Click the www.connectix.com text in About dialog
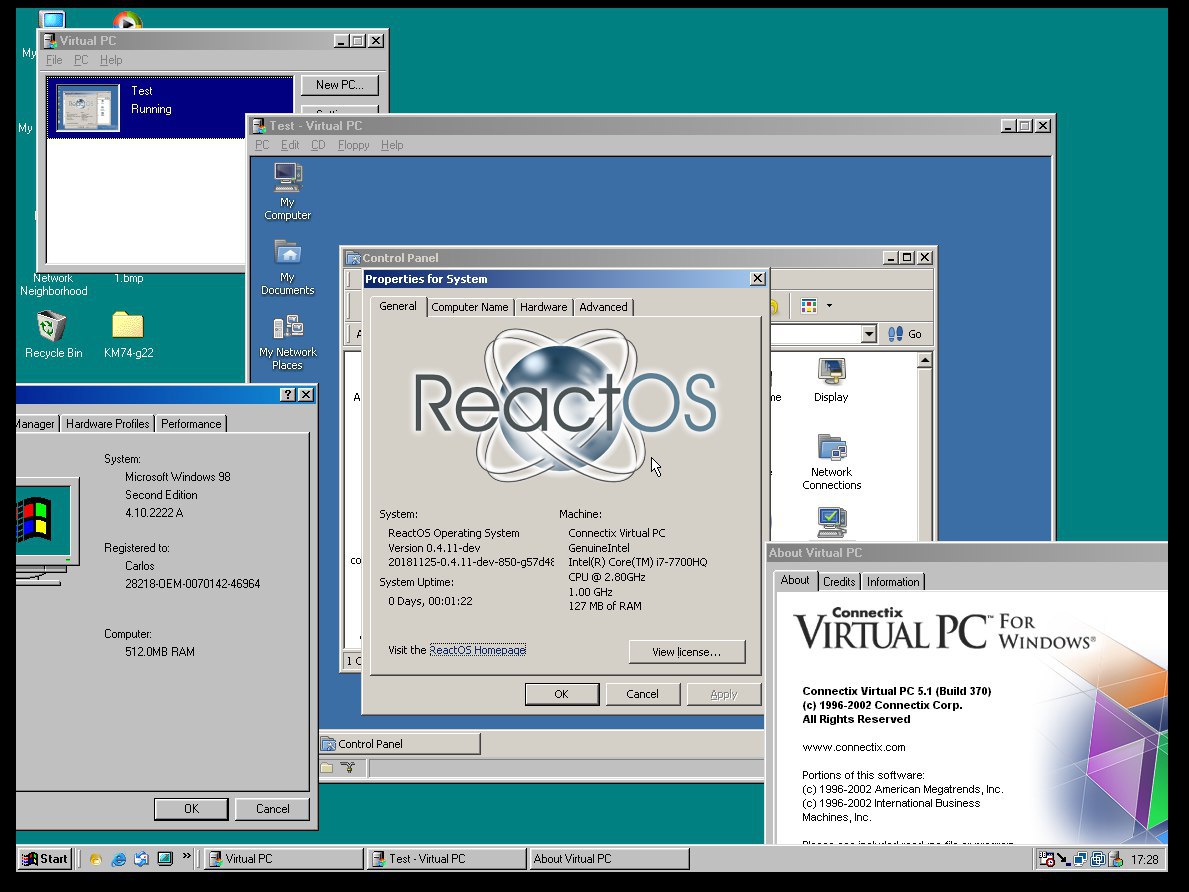This screenshot has height=892, width=1189. [x=854, y=747]
